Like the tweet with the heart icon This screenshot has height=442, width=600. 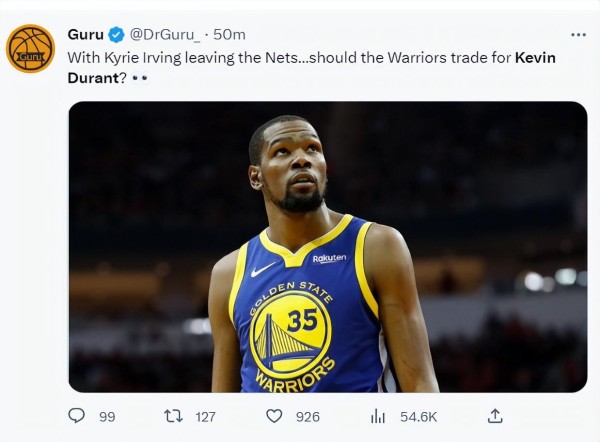pos(274,416)
